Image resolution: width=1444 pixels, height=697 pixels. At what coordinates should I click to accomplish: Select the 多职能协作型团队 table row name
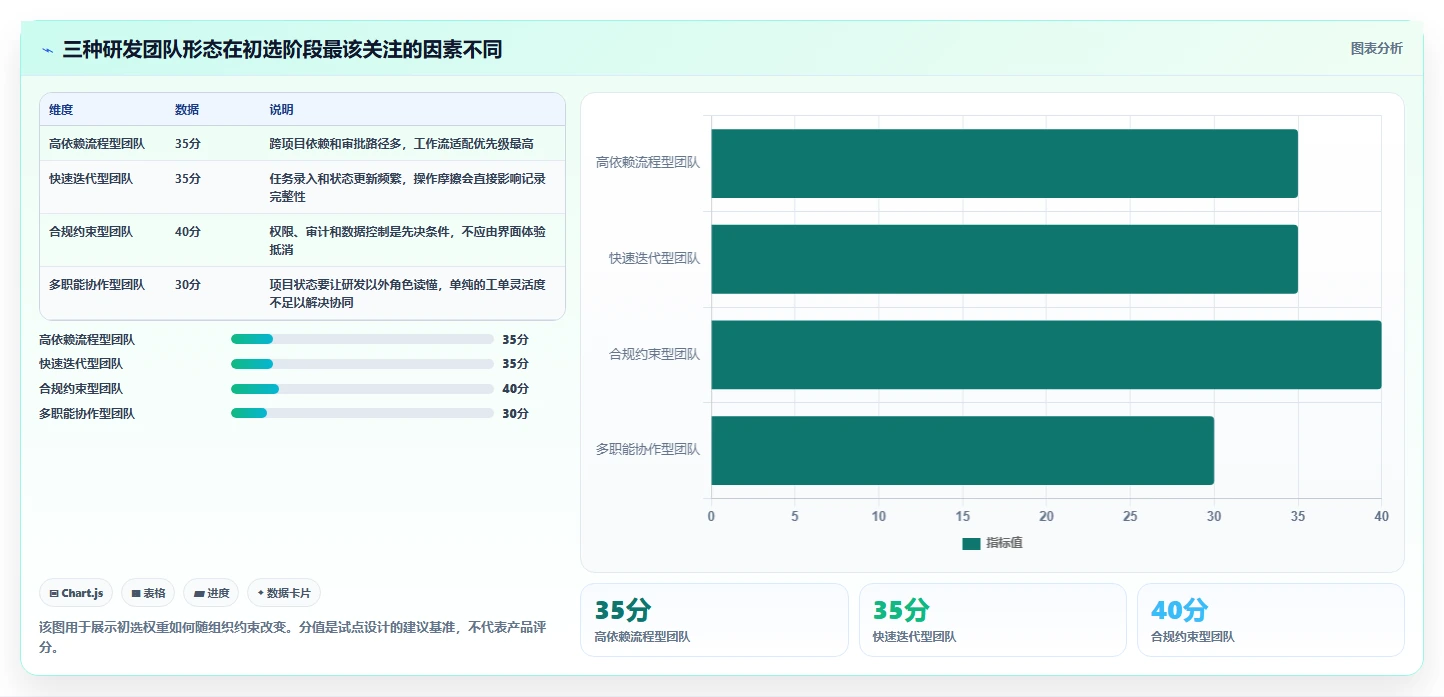click(x=97, y=285)
